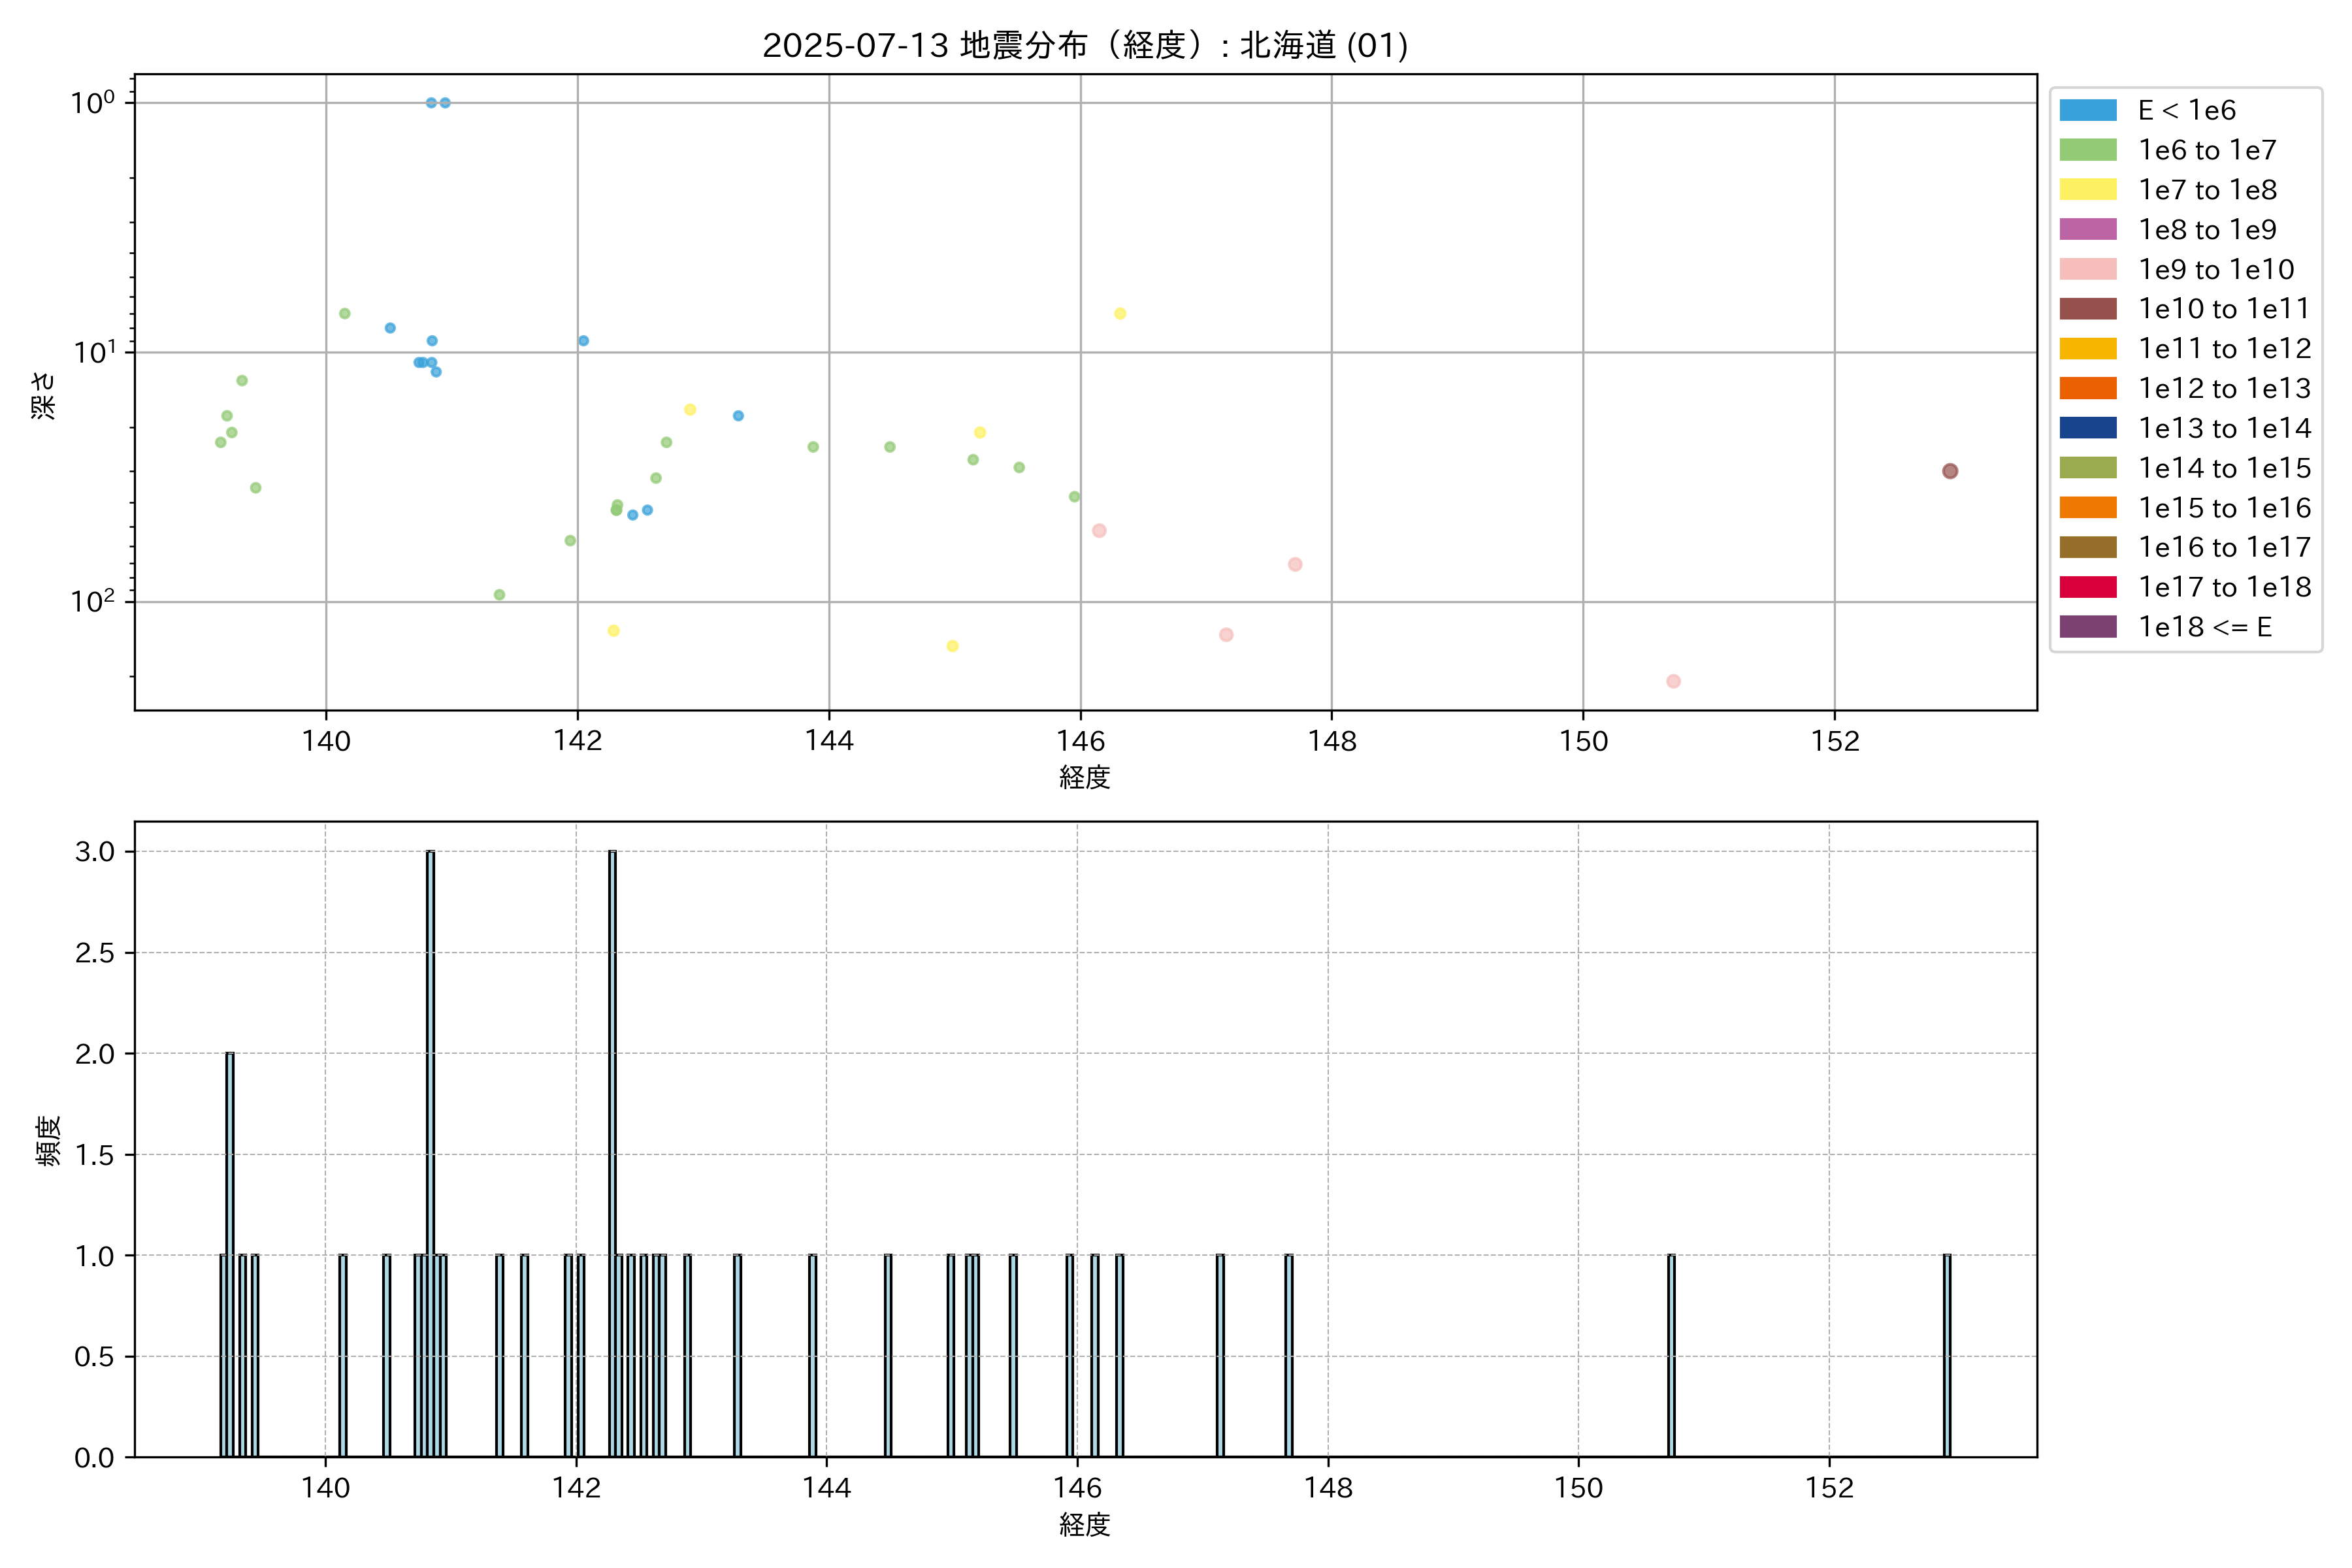Click the navy '1e13 to 1e14' legend swatch
Screen dimensions: 2352x1568
coord(2088,428)
